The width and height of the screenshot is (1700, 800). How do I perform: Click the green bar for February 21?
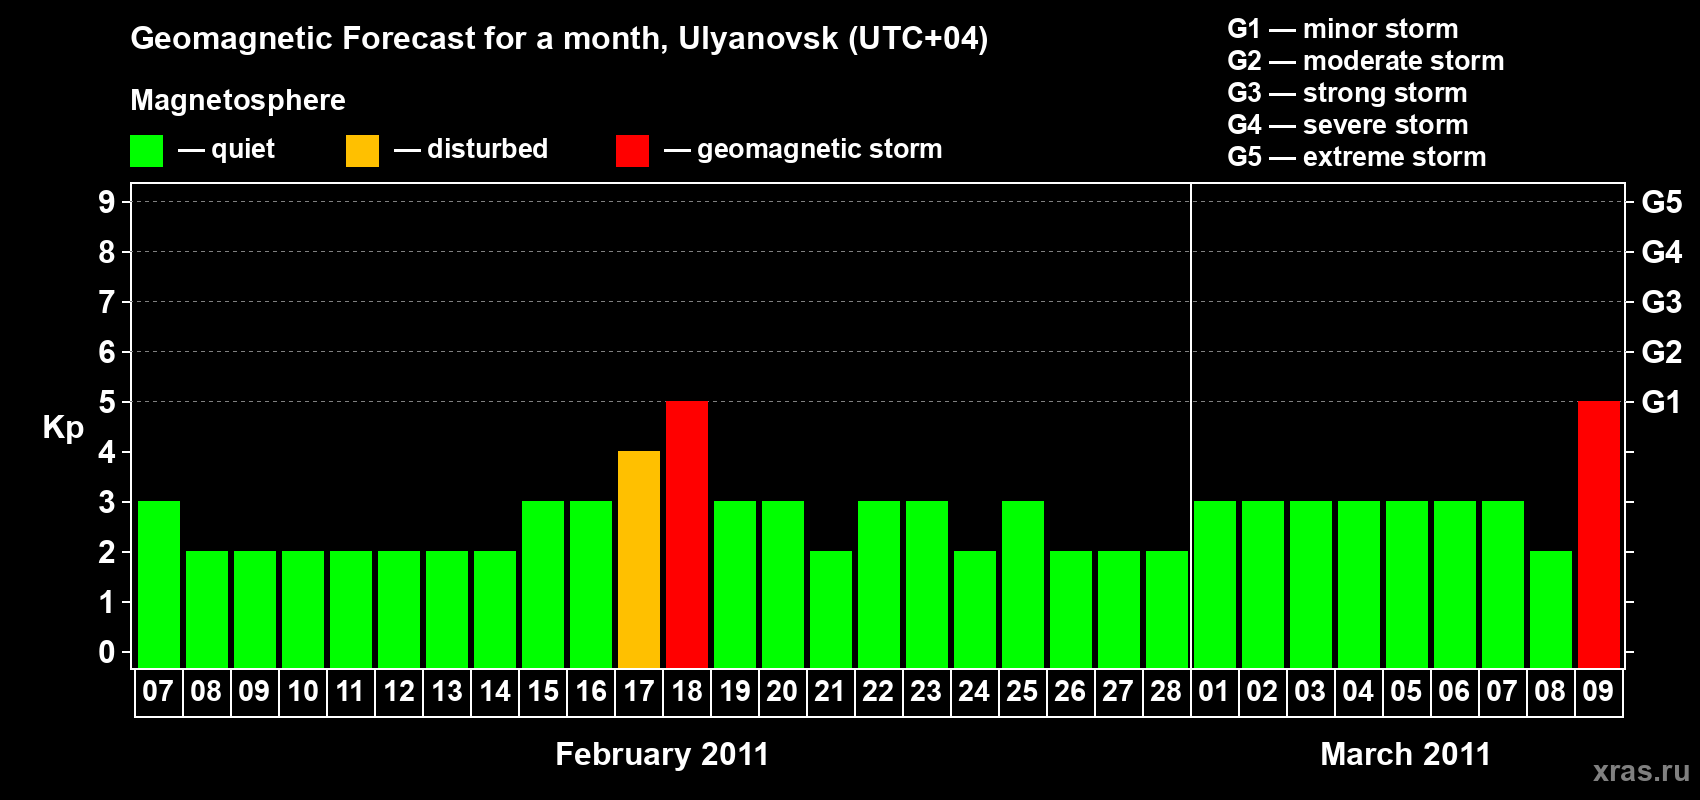[x=831, y=609]
